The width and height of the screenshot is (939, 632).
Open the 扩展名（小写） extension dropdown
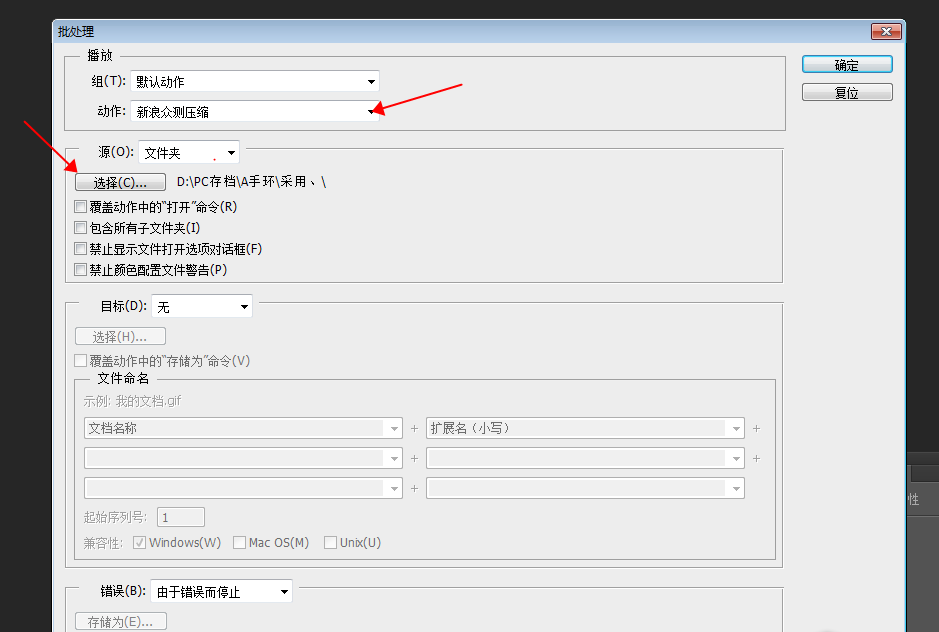tap(737, 428)
